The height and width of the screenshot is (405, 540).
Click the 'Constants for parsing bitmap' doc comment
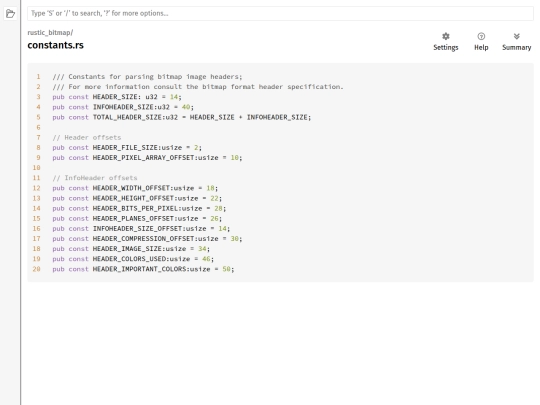pyautogui.click(x=147, y=76)
